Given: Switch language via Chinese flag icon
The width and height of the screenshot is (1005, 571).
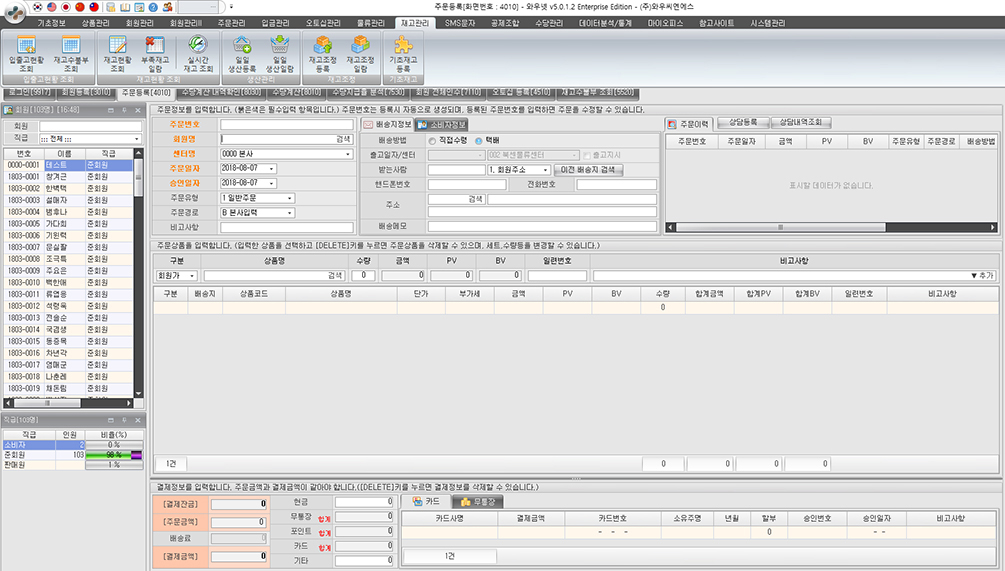Looking at the screenshot, I should click(x=79, y=7).
